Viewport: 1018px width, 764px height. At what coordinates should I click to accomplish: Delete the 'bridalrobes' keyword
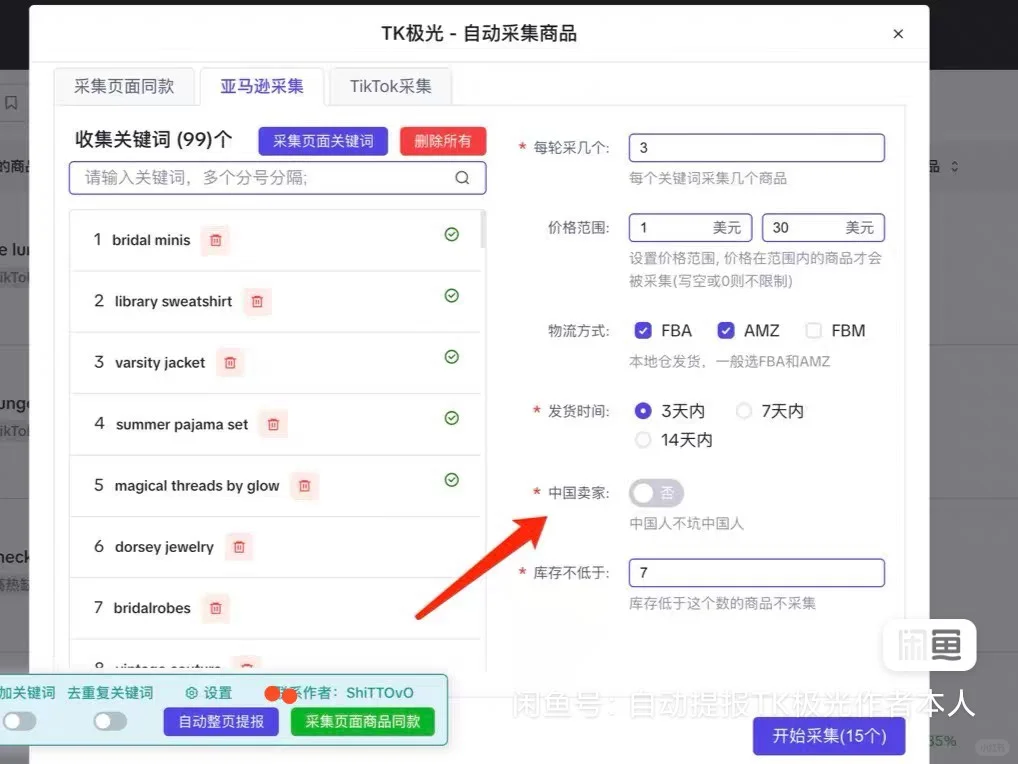click(216, 608)
